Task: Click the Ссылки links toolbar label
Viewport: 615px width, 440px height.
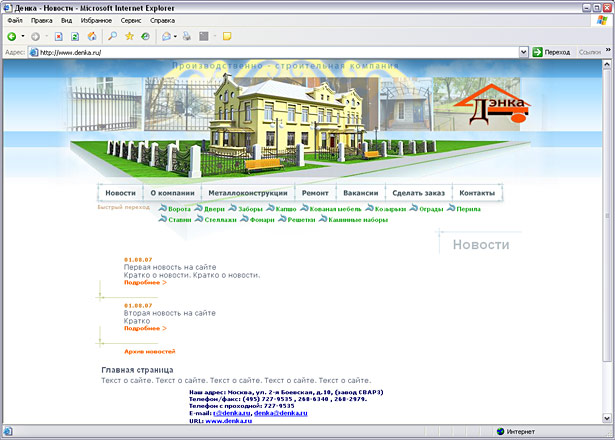Action: (590, 52)
